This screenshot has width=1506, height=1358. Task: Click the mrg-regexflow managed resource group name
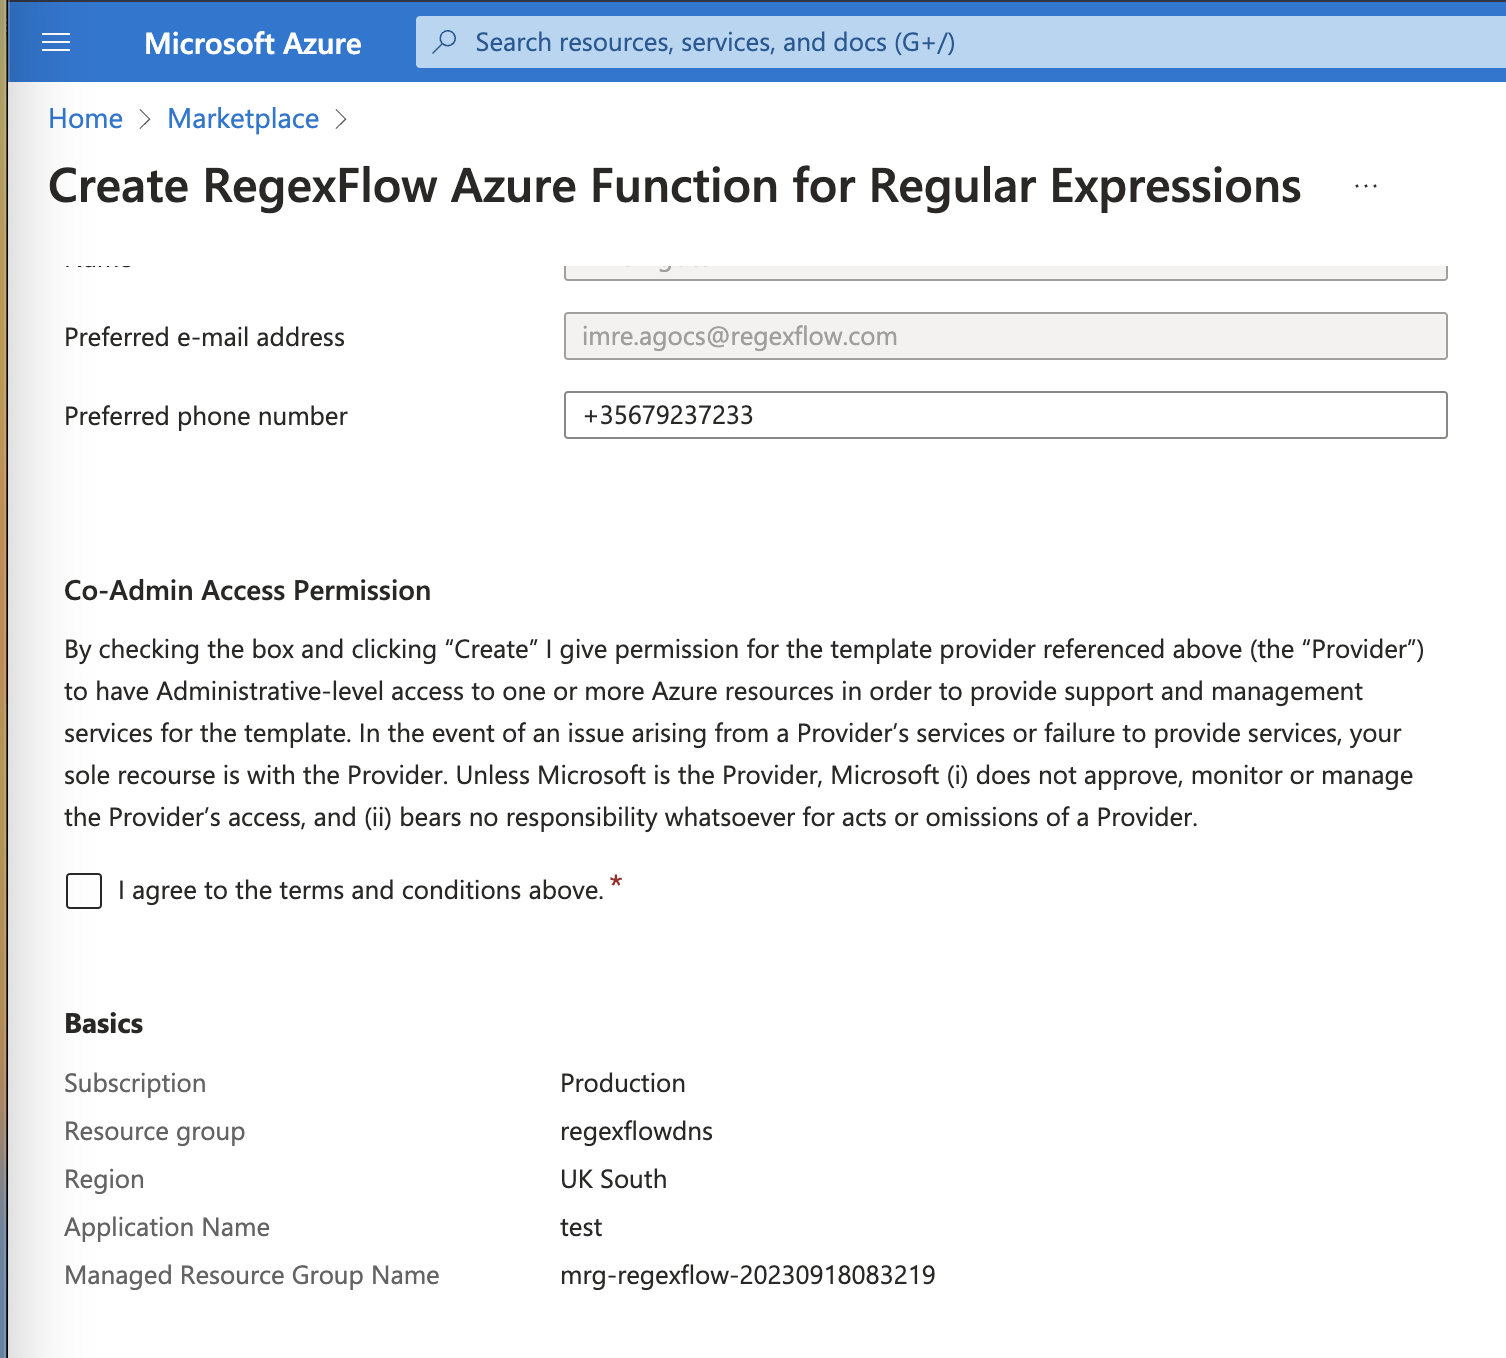[747, 1275]
